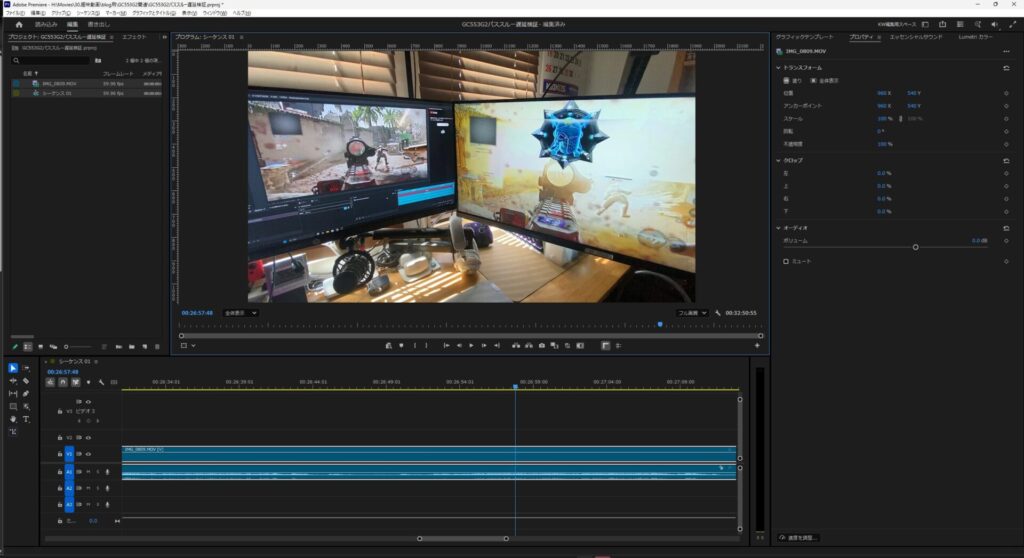This screenshot has width=1024, height=558.
Task: Switch to the Lumetri カラー tab
Action: point(975,37)
